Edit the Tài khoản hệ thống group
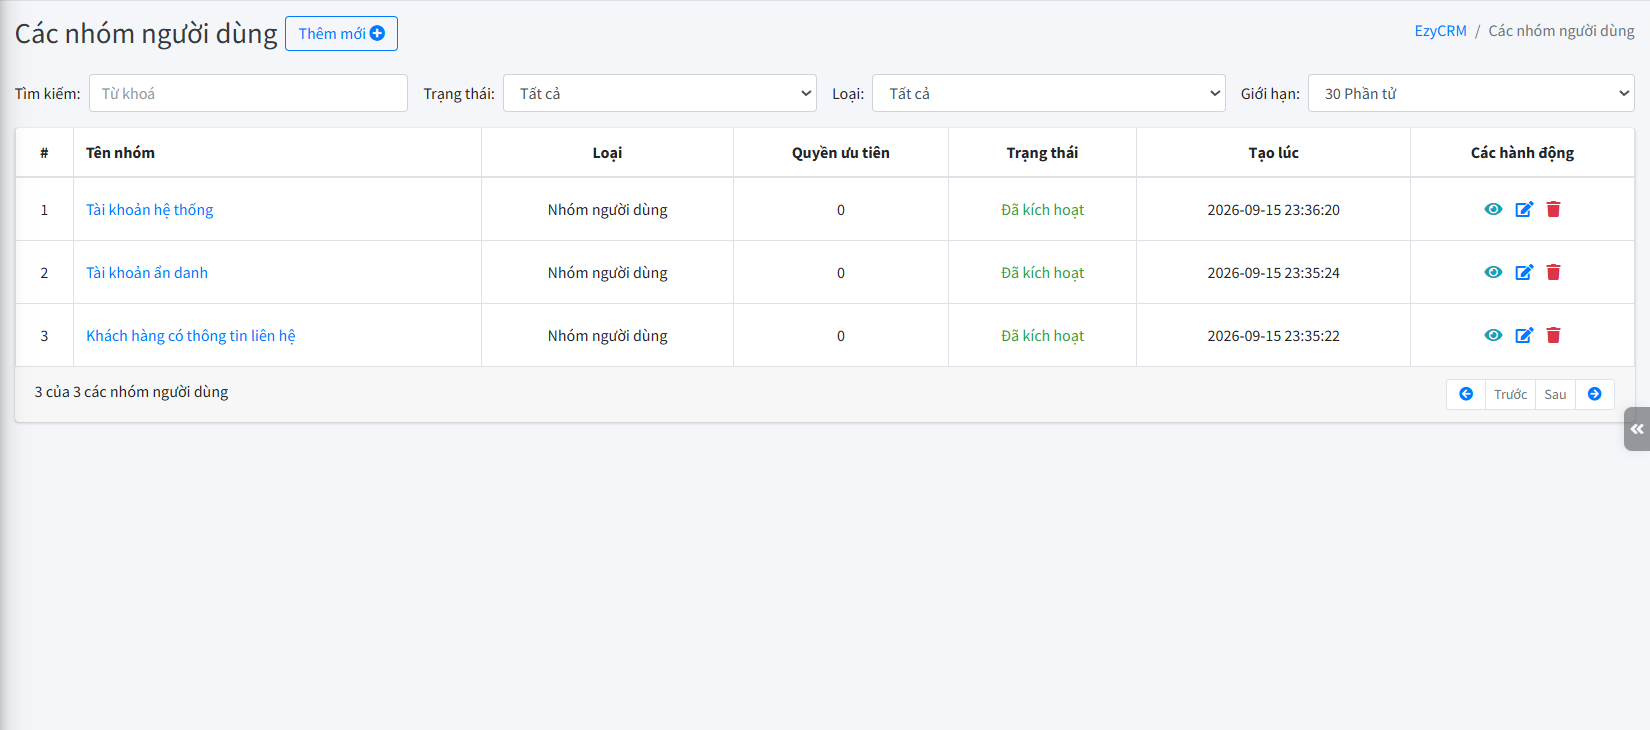The width and height of the screenshot is (1650, 730). coord(1524,209)
